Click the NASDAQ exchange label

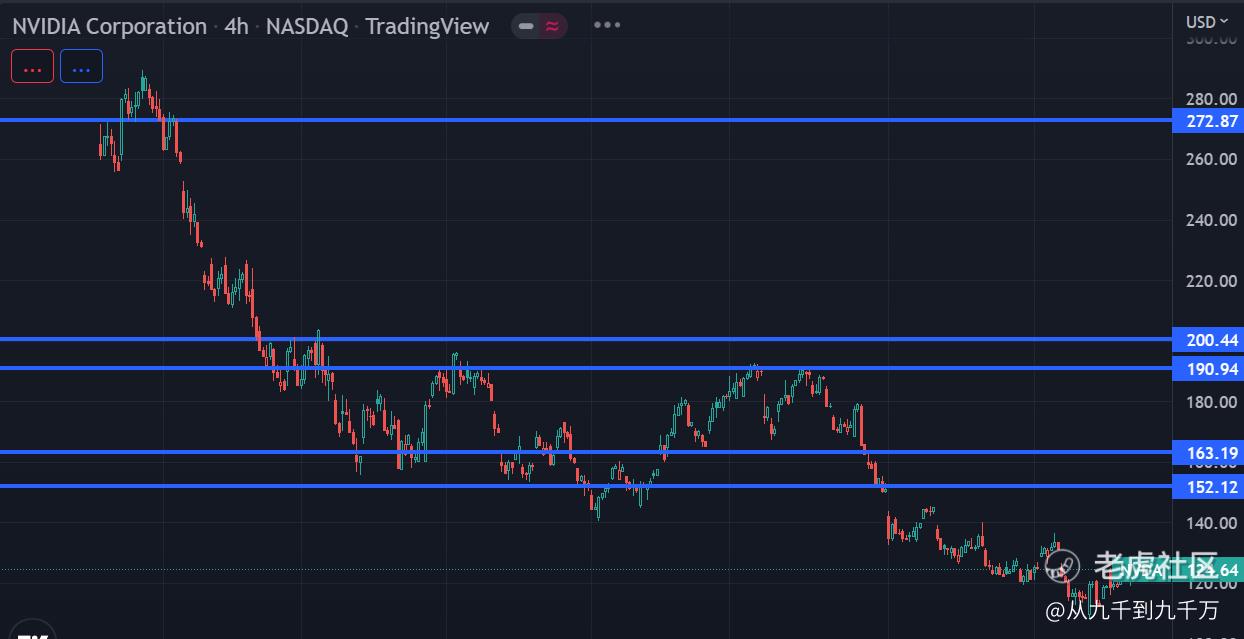point(307,27)
